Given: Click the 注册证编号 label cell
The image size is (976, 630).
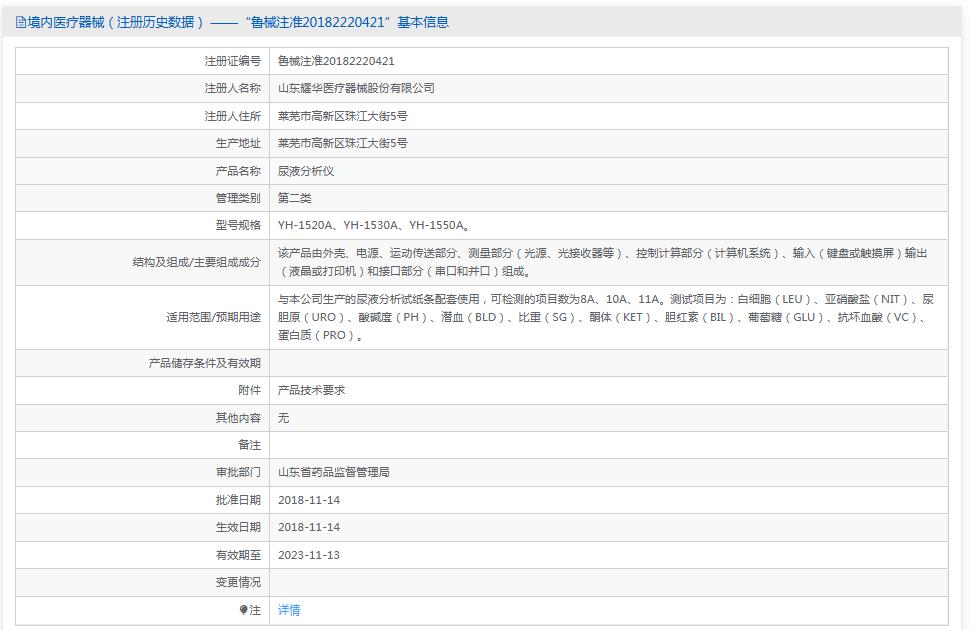Looking at the screenshot, I should (x=233, y=61).
